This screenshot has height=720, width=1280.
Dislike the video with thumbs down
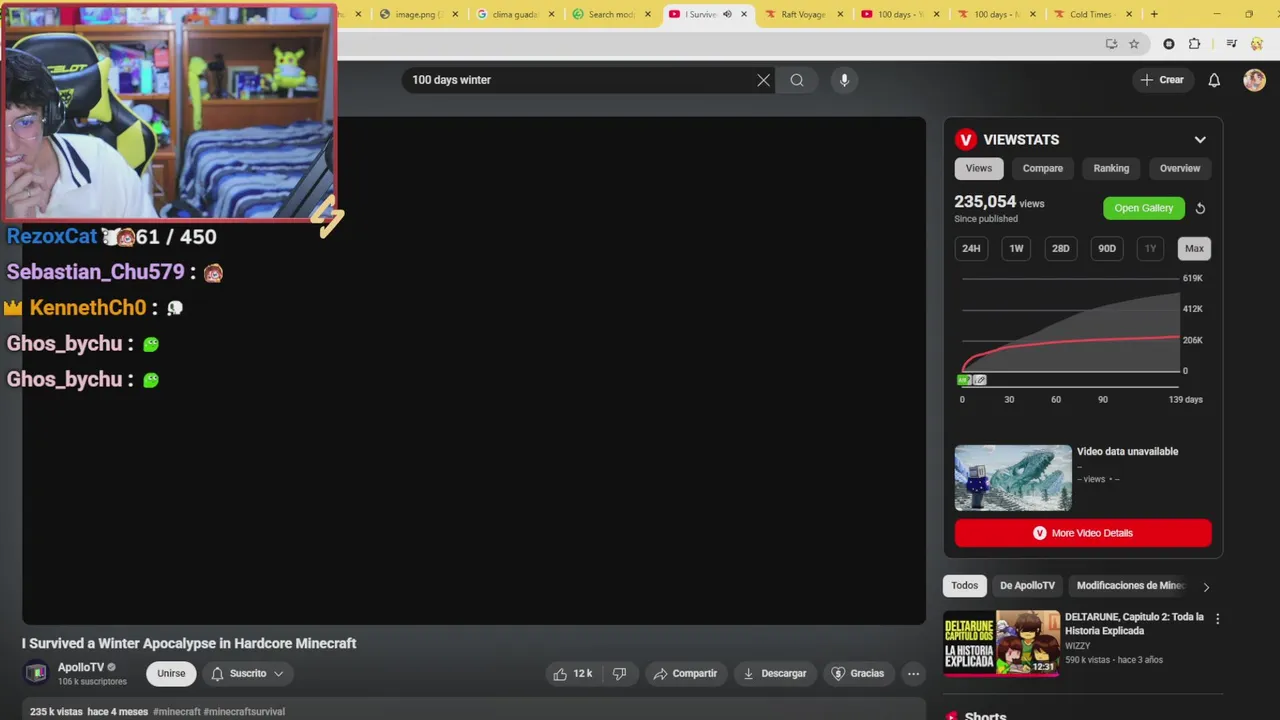coord(619,674)
